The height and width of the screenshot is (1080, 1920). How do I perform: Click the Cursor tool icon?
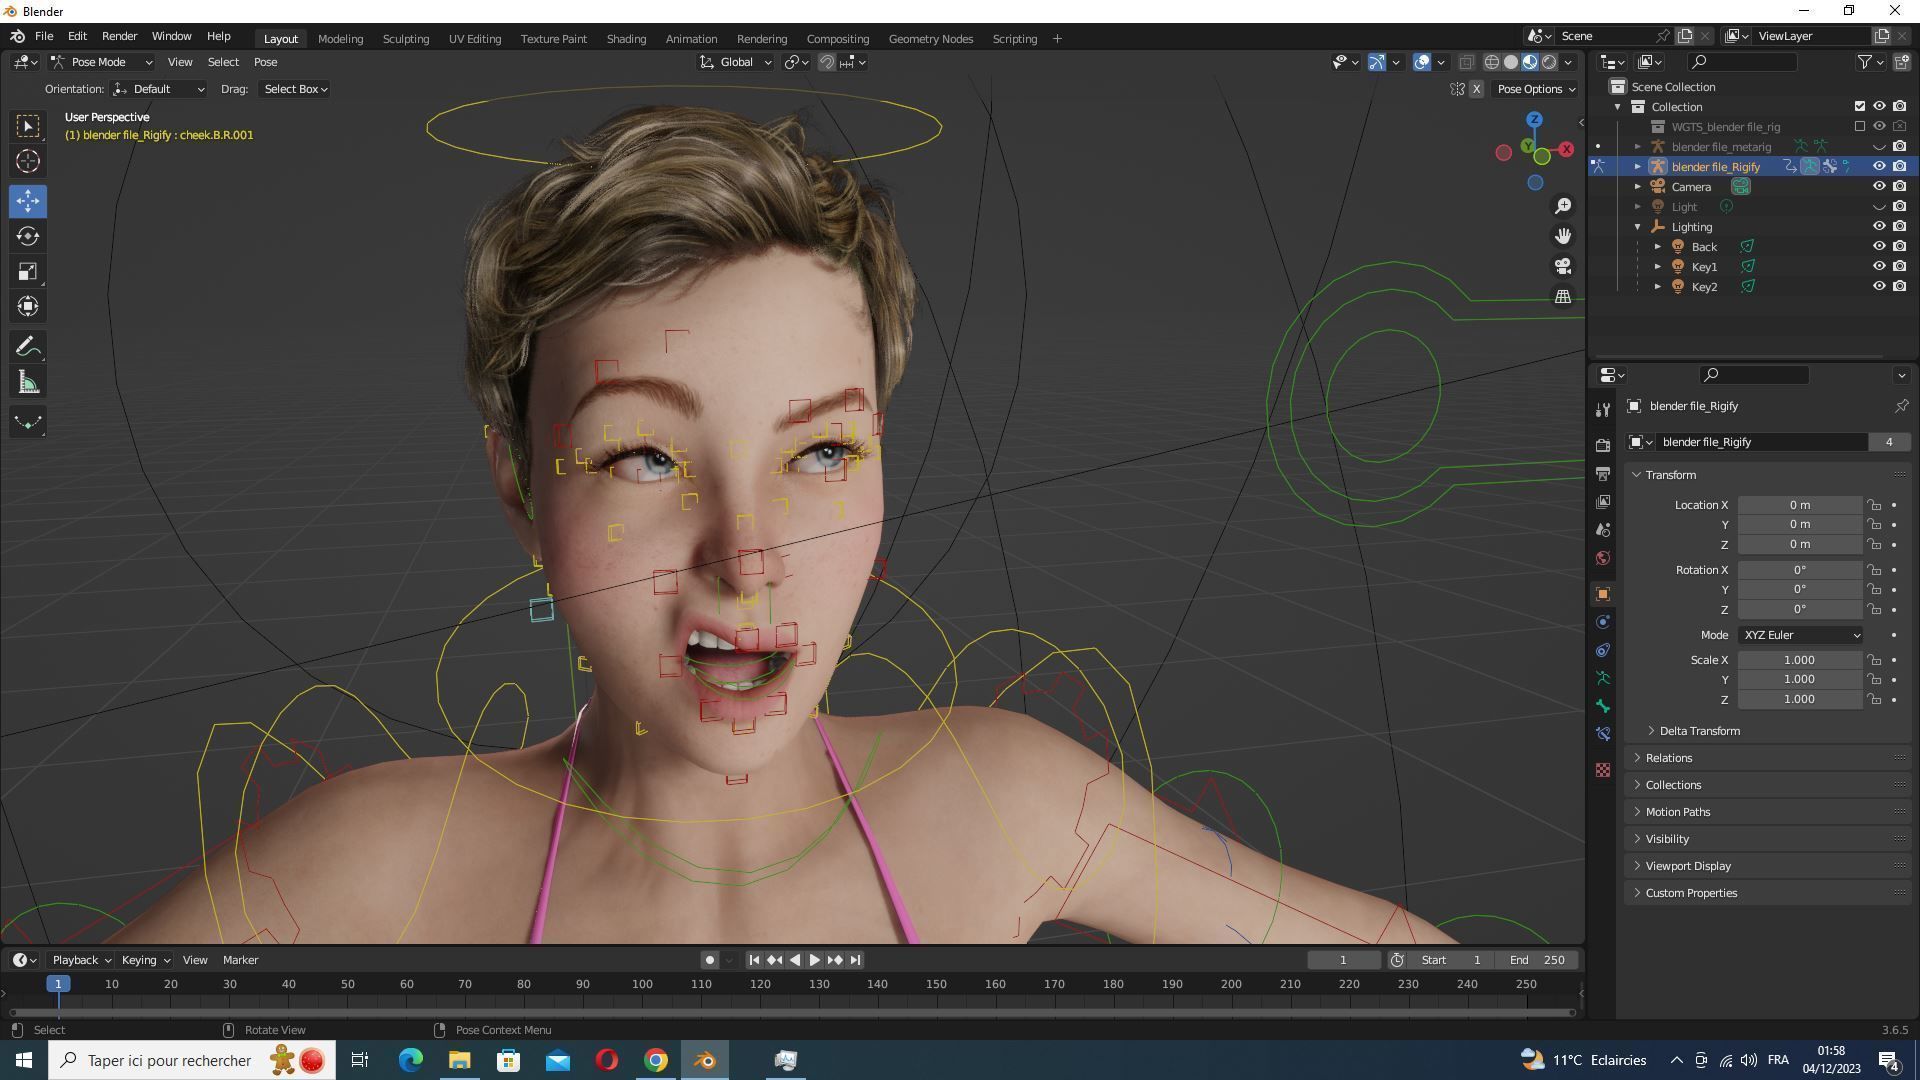(x=28, y=161)
